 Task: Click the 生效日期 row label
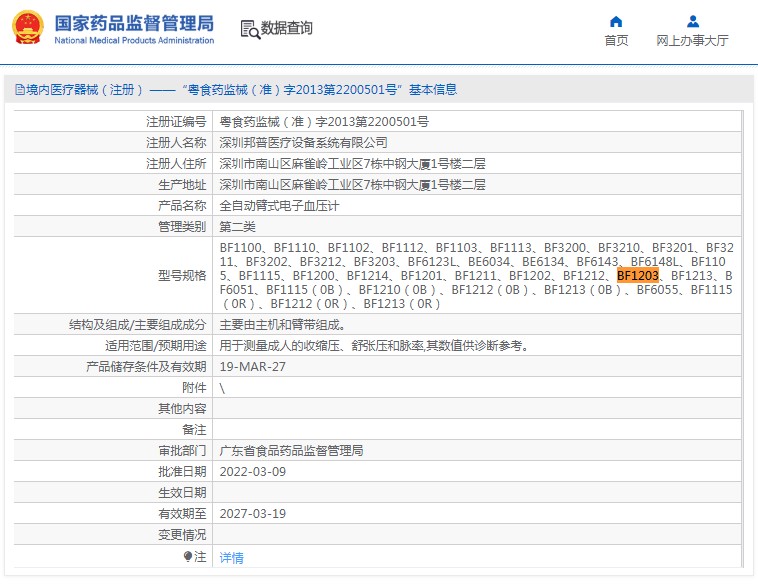[x=182, y=493]
